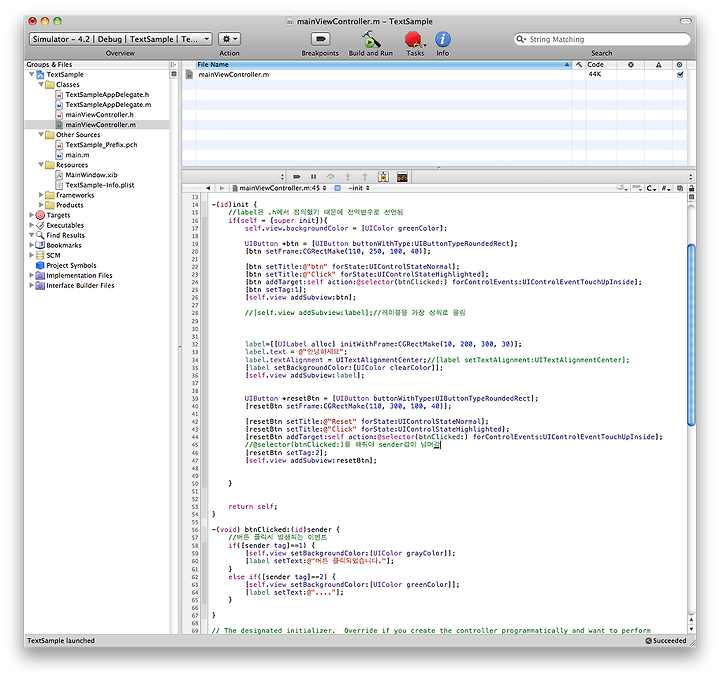
Task: Select TextSampleAppDelegate.m file
Action: pyautogui.click(x=108, y=105)
